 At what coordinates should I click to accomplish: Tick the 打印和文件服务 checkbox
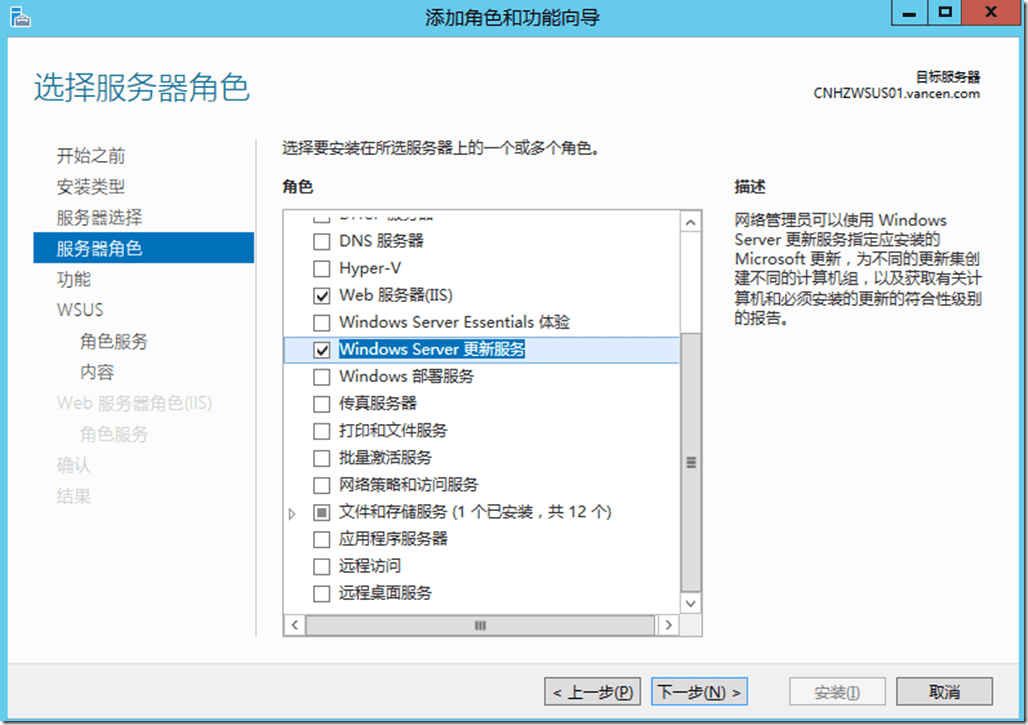pos(321,431)
